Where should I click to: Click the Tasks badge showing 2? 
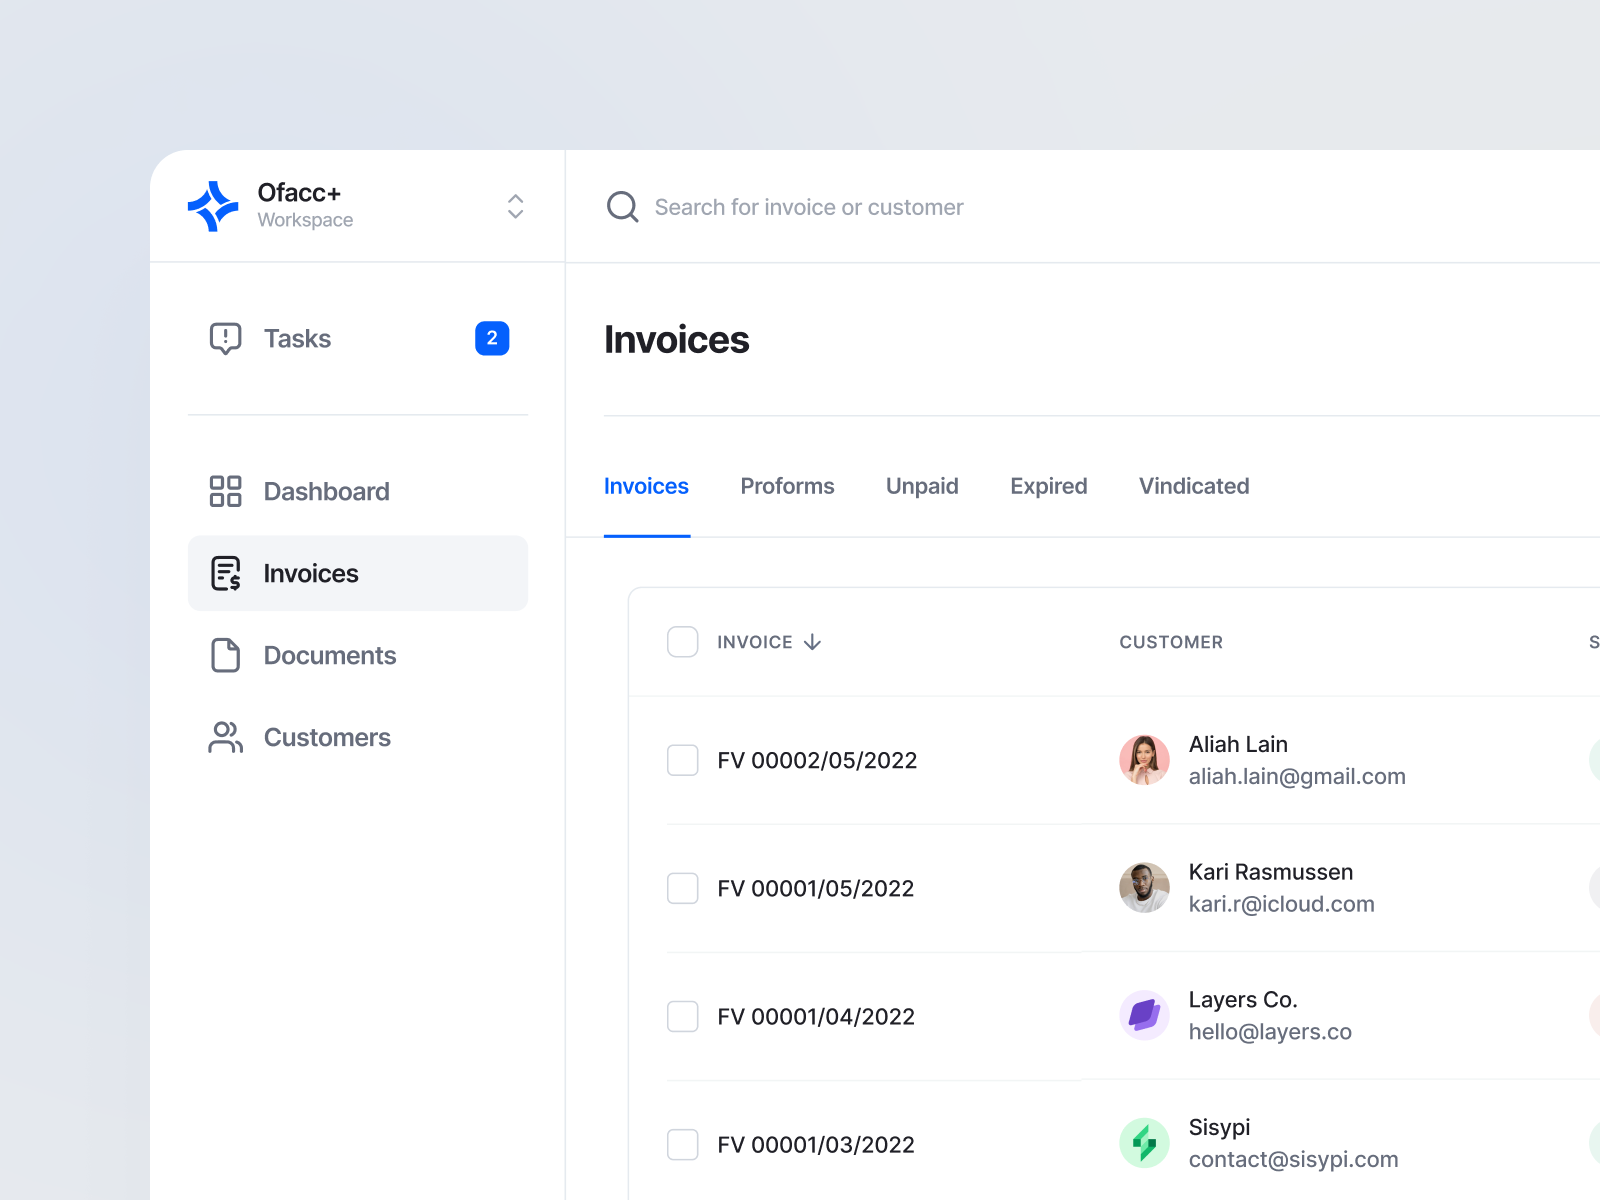(x=491, y=338)
